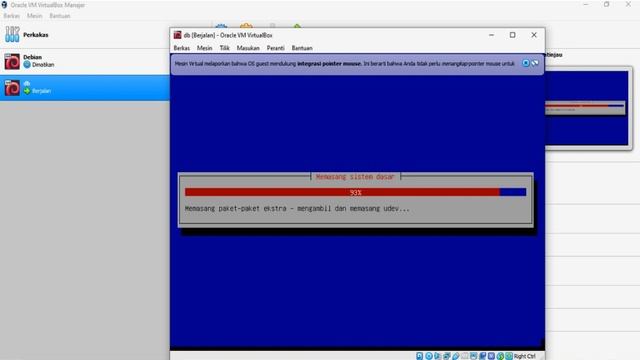This screenshot has width=640, height=360.
Task: Click the 'Berjalan' status text under db
Action: [42, 91]
